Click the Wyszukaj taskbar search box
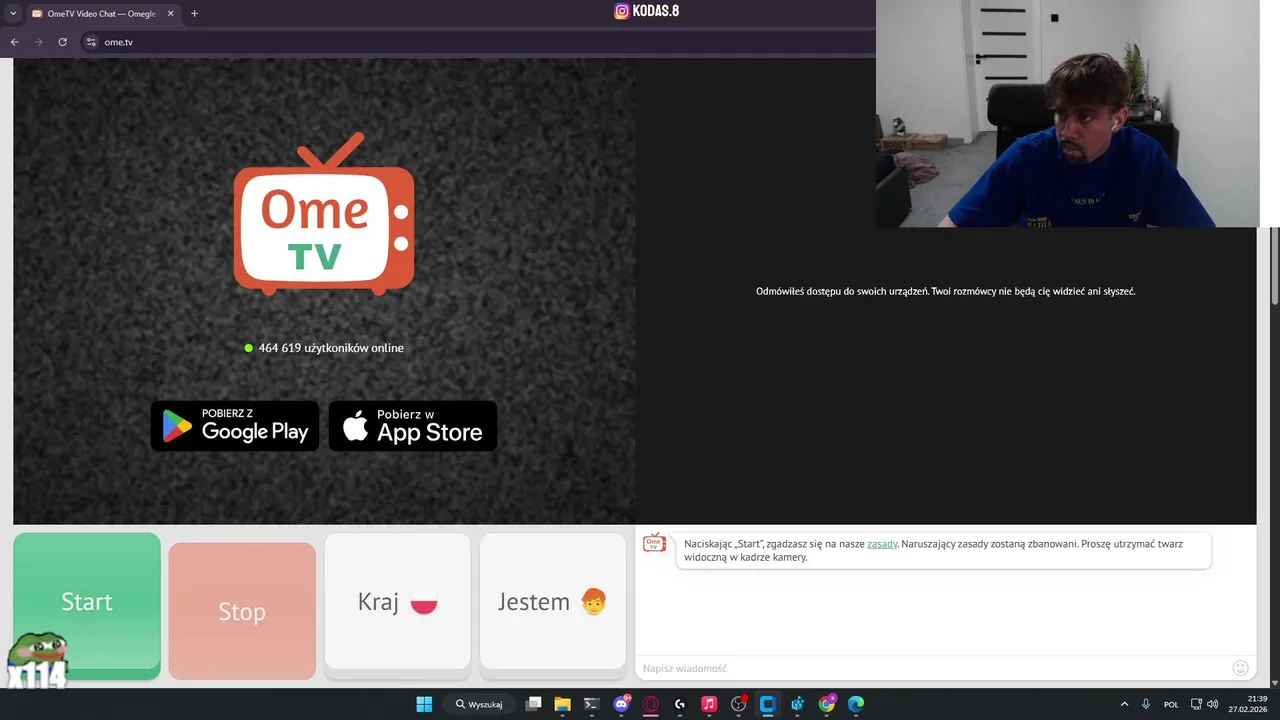Screen dimensions: 1280x720 (479, 704)
